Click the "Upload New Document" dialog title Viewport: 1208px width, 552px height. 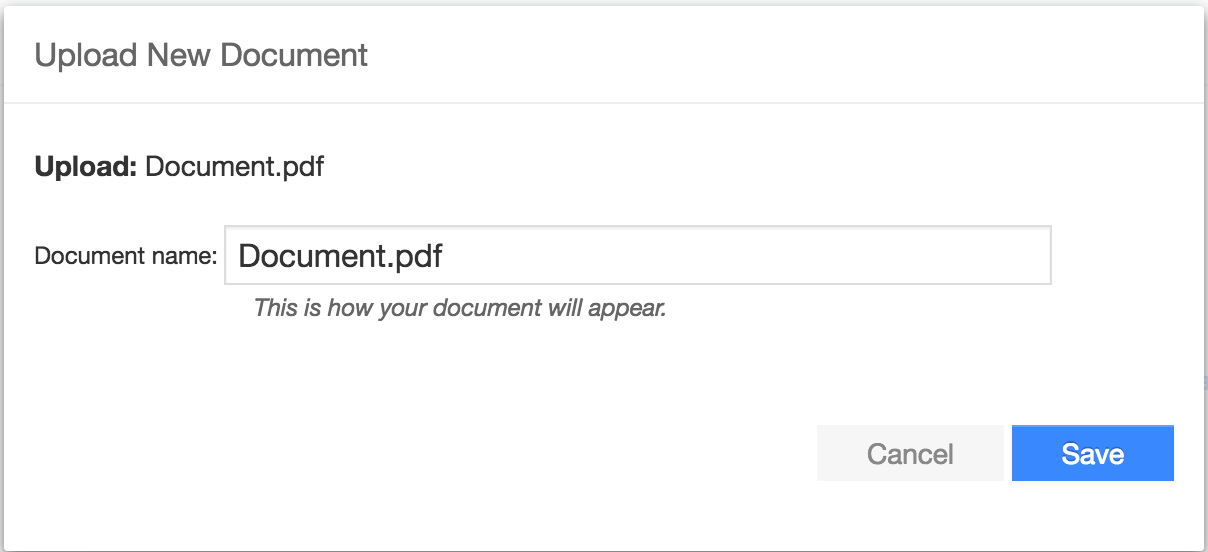coord(201,55)
